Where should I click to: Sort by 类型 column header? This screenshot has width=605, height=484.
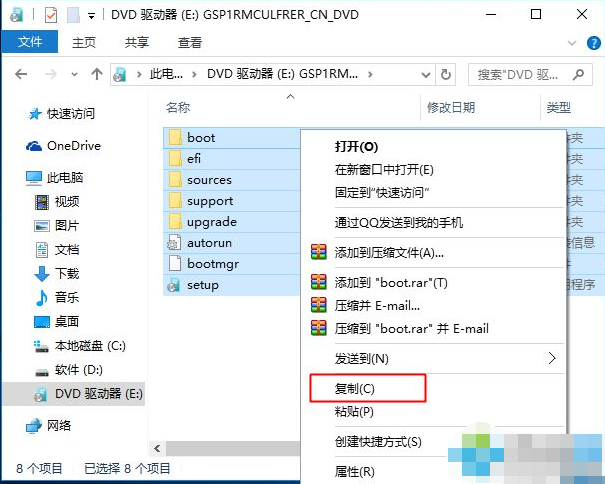click(x=558, y=107)
